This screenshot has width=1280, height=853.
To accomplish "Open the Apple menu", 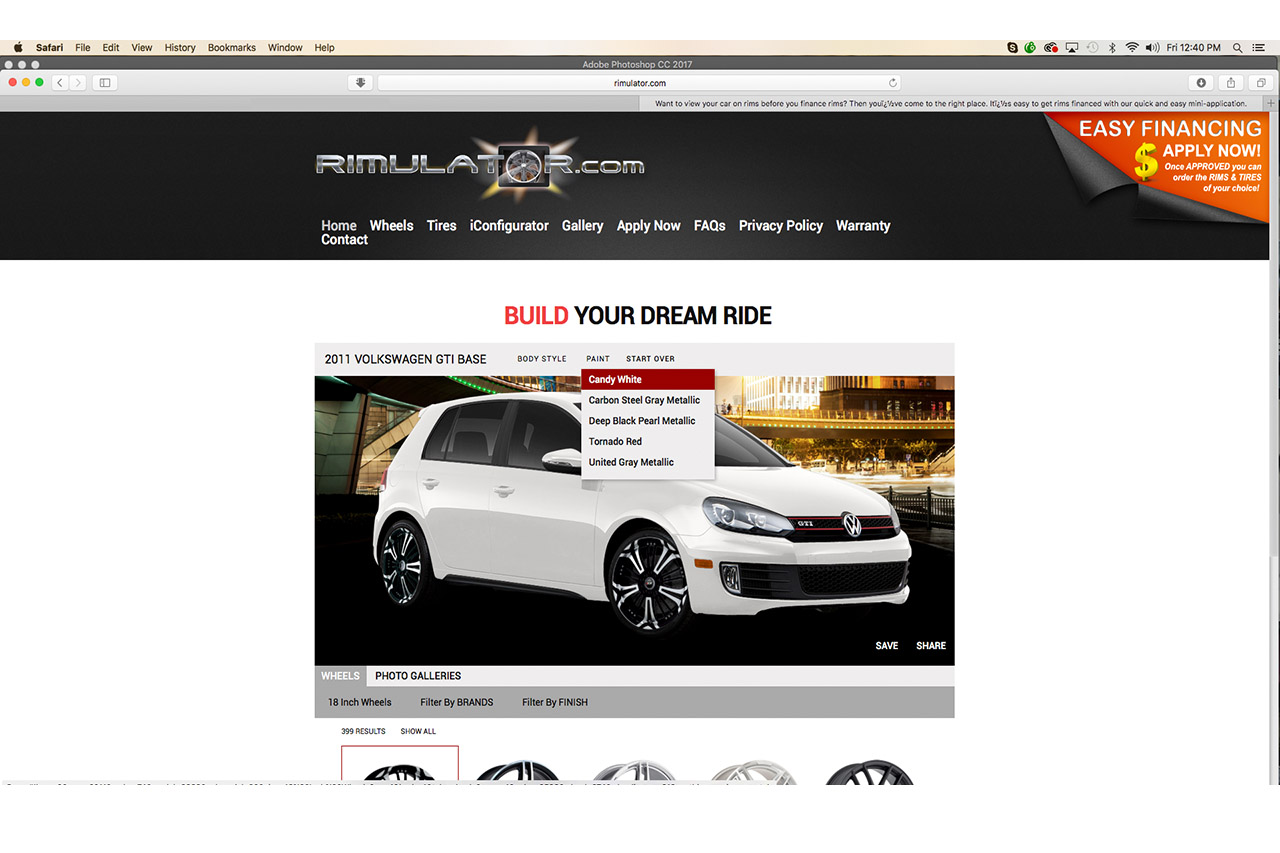I will click(18, 47).
